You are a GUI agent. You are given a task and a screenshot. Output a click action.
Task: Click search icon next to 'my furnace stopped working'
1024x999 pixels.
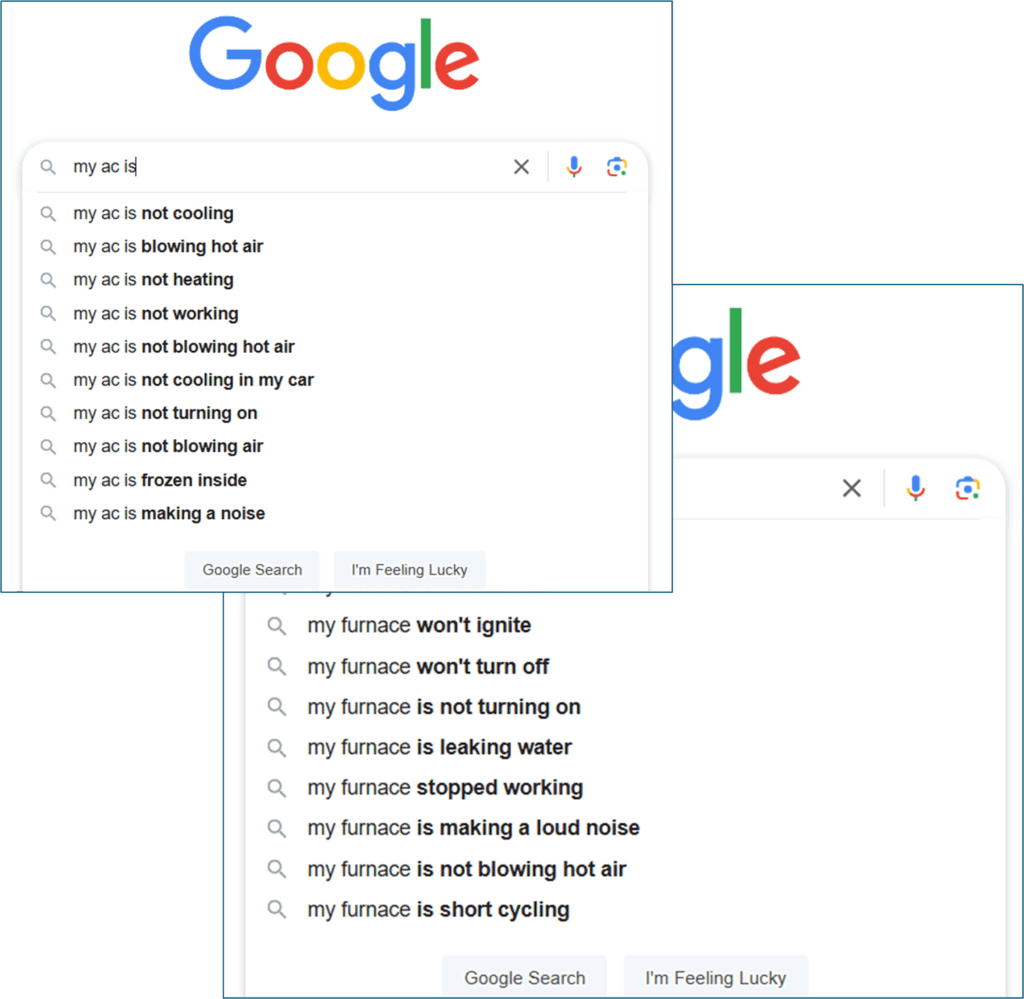277,788
